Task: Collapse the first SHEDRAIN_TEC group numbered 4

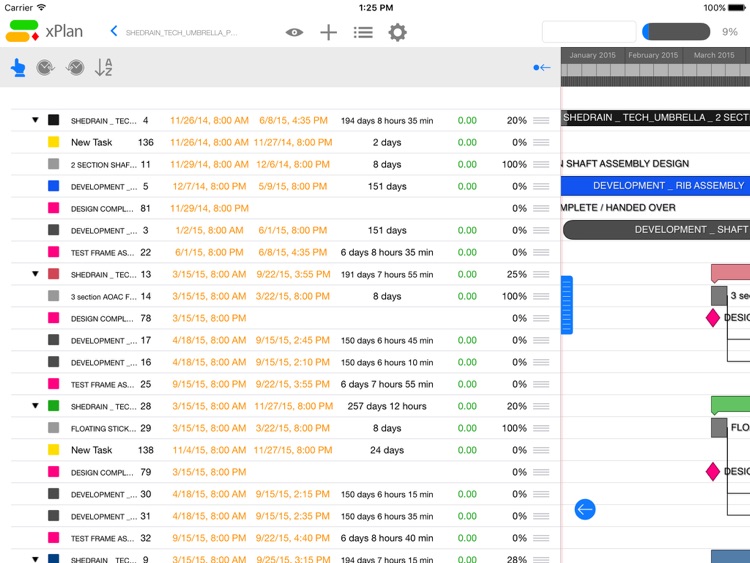Action: [35, 120]
